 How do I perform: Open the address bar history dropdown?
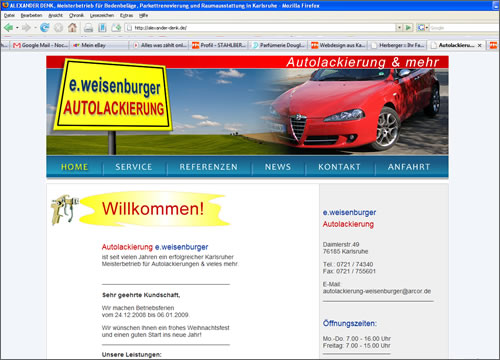(399, 28)
